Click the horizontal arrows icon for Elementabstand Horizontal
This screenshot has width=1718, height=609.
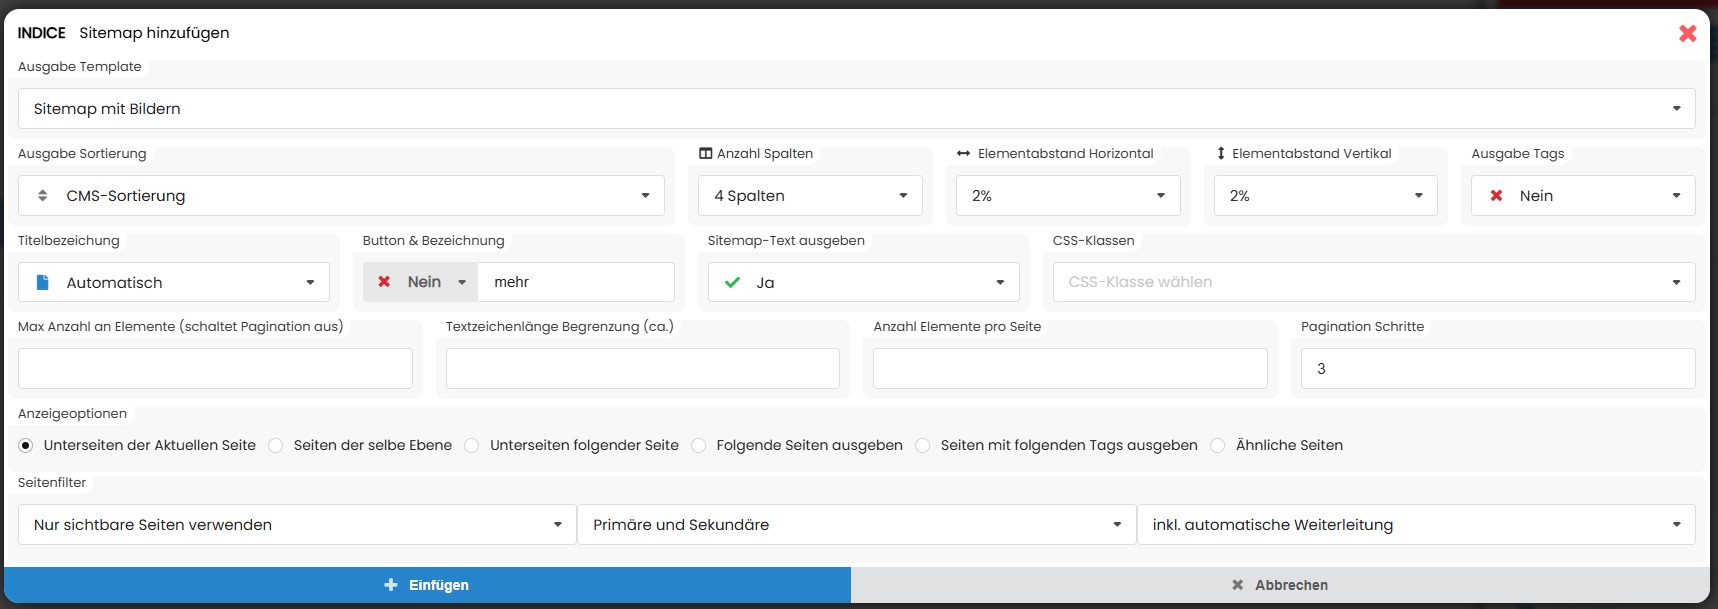(x=963, y=154)
